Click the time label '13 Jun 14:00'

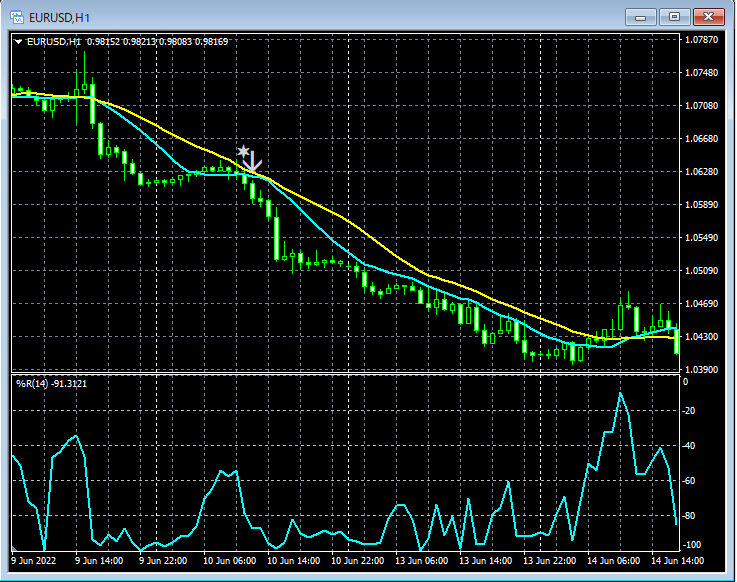tap(485, 560)
